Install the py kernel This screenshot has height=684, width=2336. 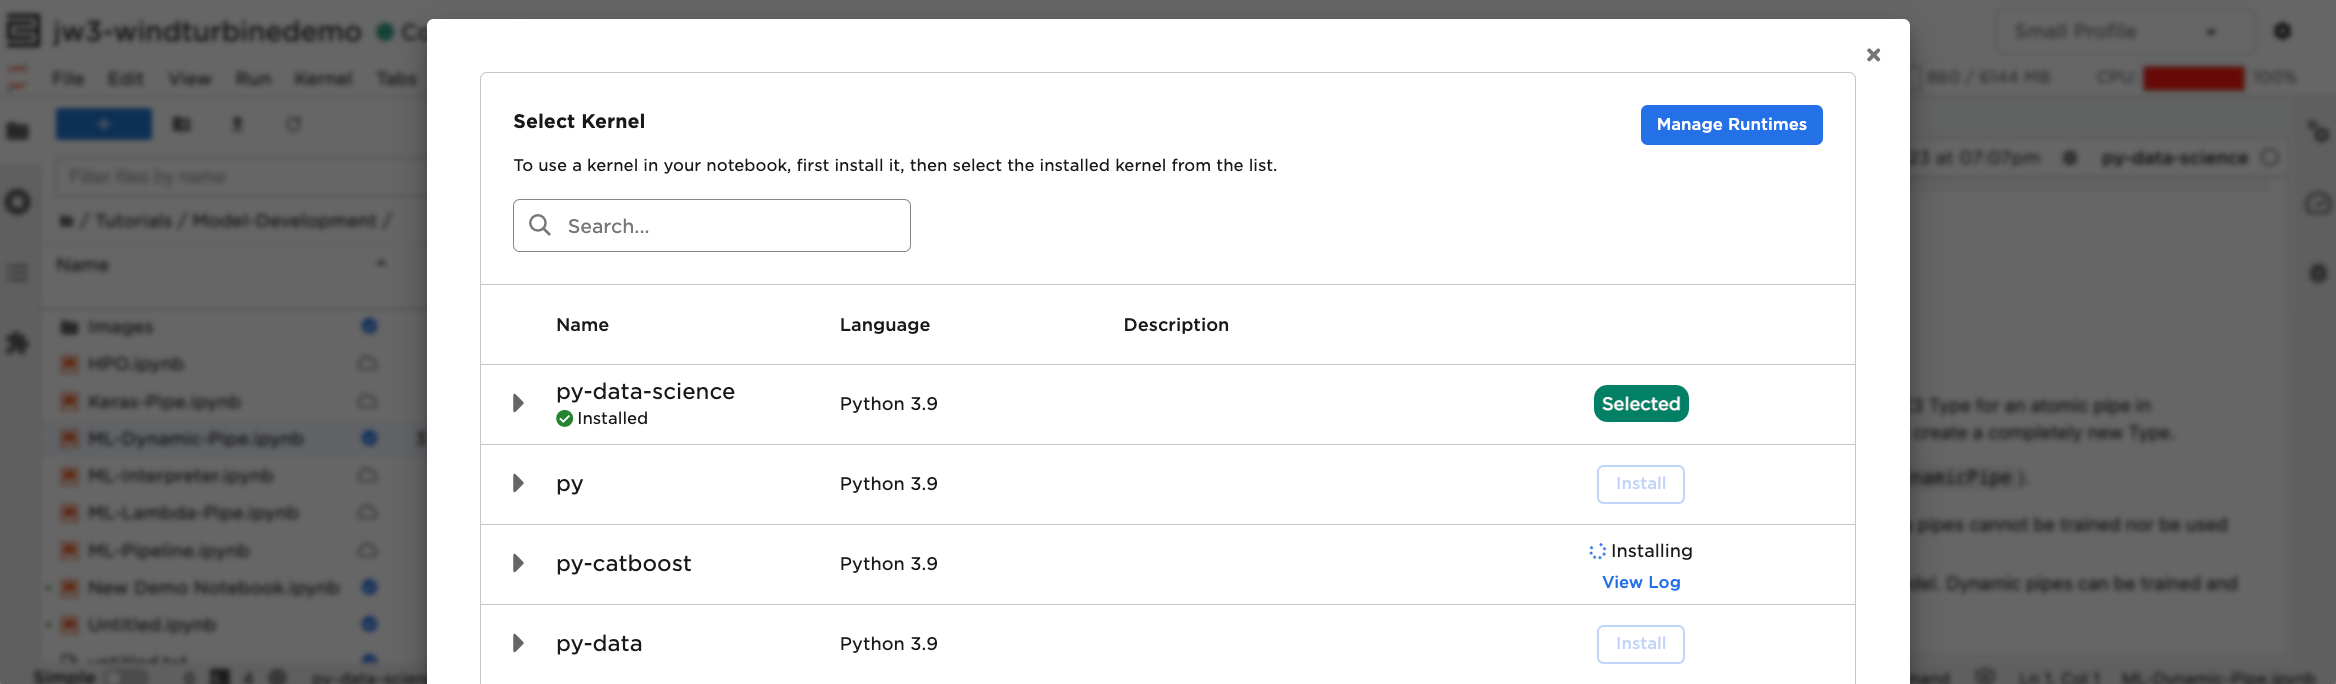click(x=1640, y=484)
